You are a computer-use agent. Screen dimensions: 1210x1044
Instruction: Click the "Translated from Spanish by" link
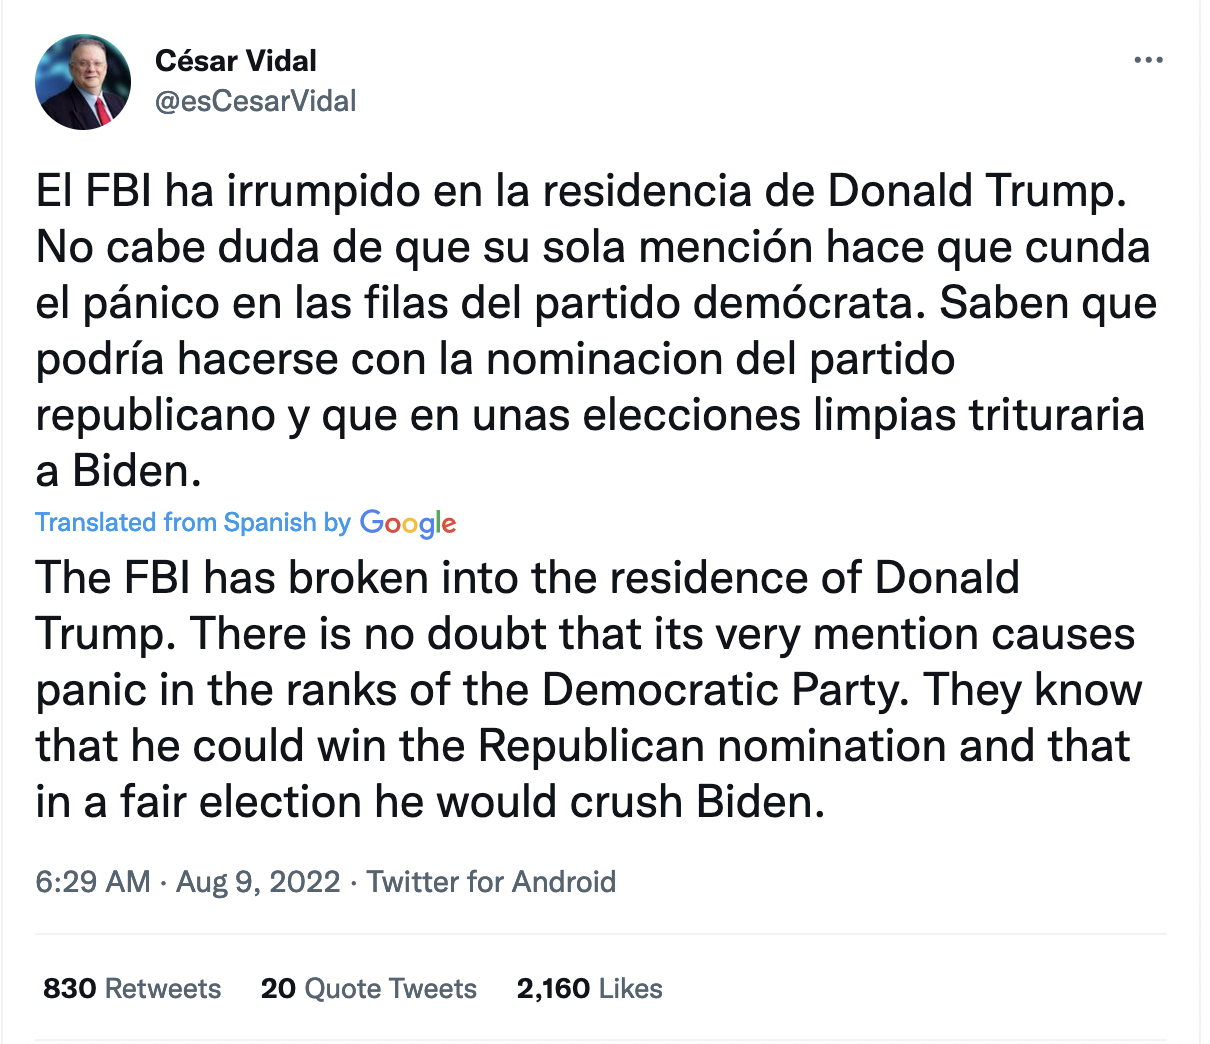click(193, 522)
